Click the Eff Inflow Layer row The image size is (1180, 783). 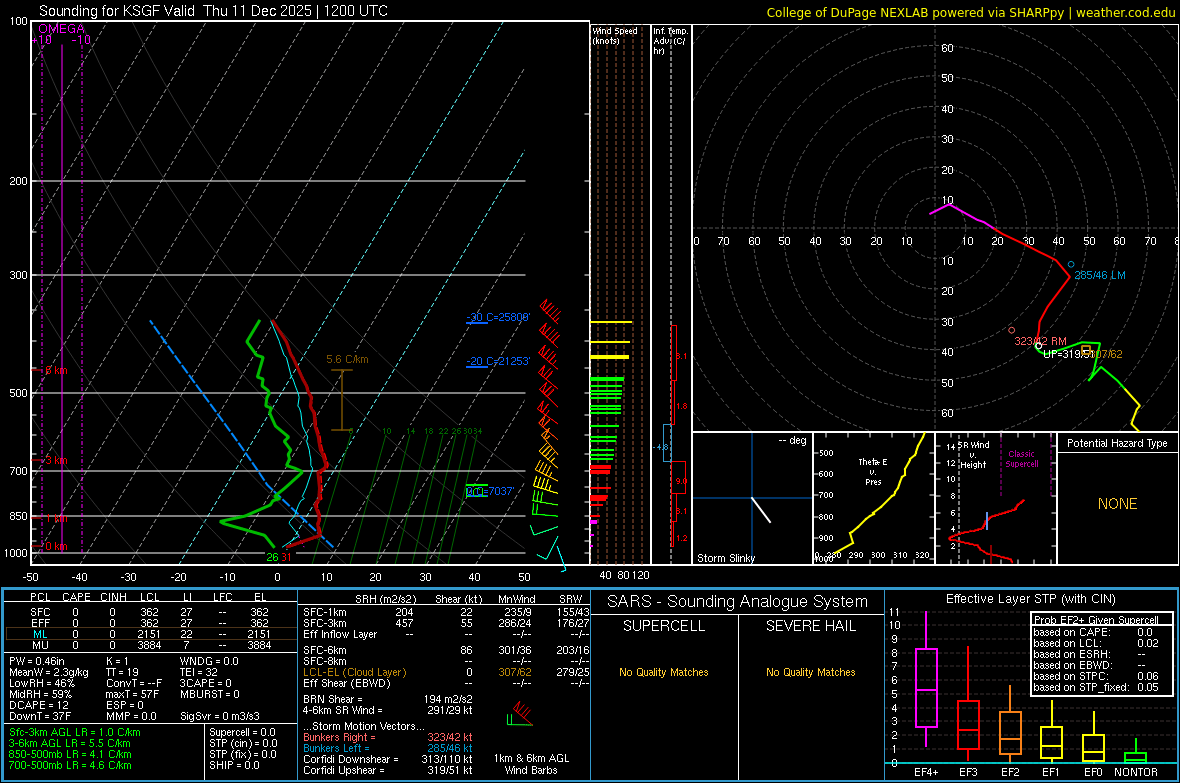pos(445,634)
